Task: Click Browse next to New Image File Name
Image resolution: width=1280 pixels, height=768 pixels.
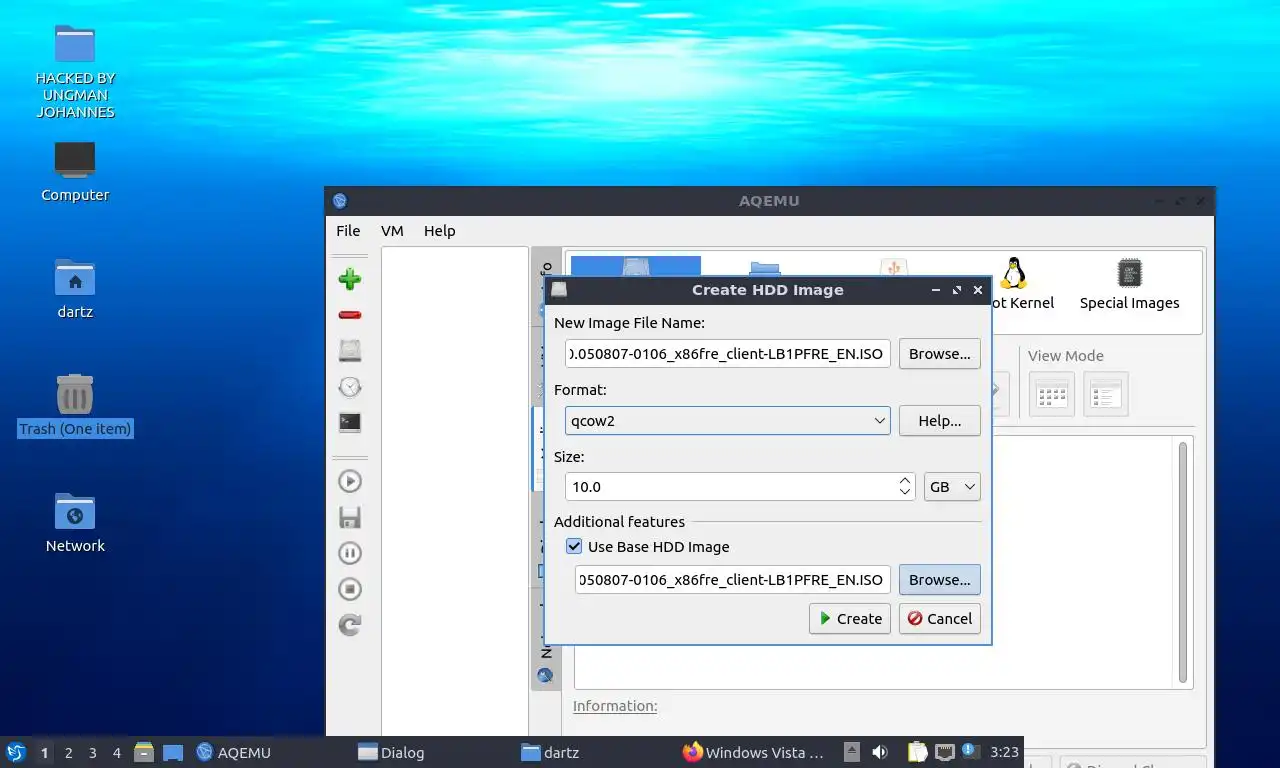Action: tap(939, 354)
